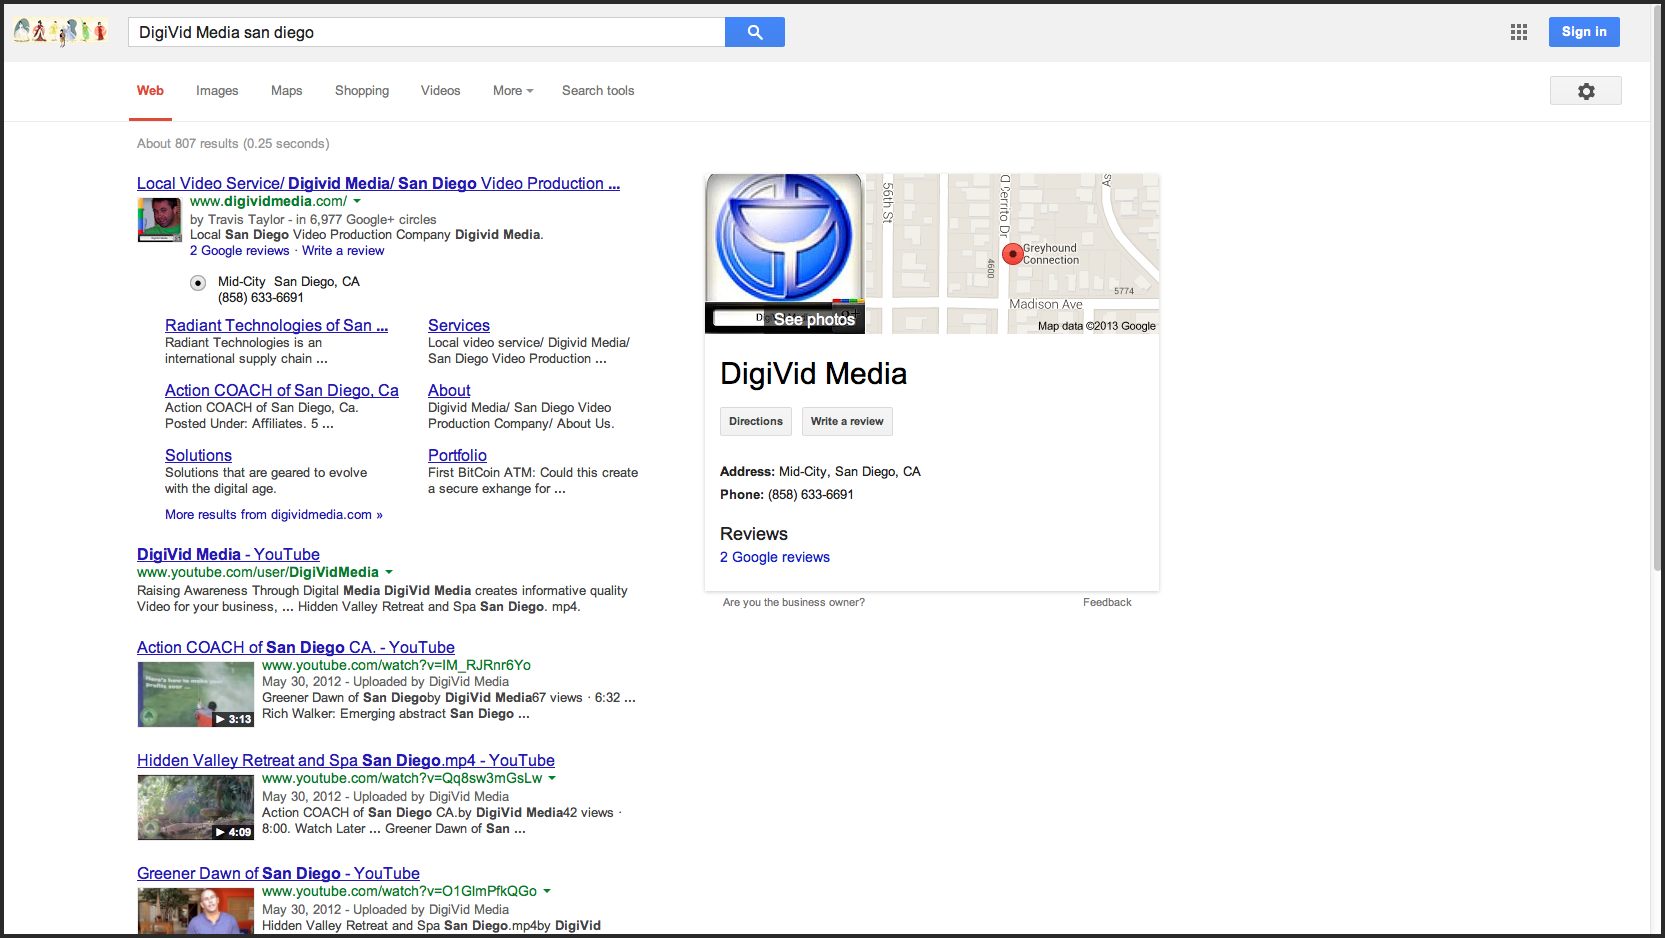Click the Write a review button in panel
The width and height of the screenshot is (1665, 938).
(x=847, y=421)
